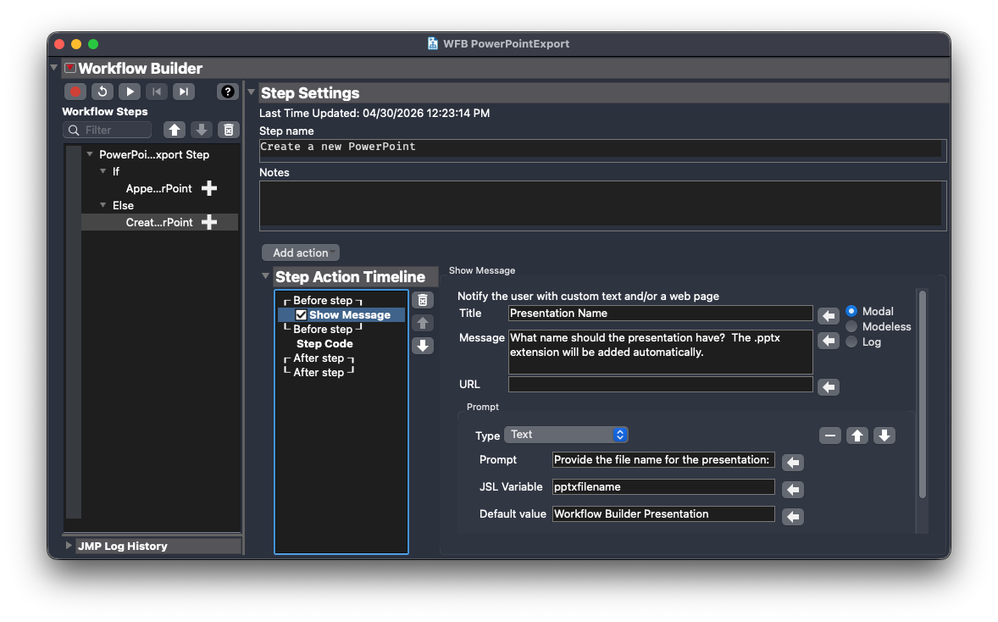Run the workflow with play icon
This screenshot has width=998, height=622.
tap(129, 92)
